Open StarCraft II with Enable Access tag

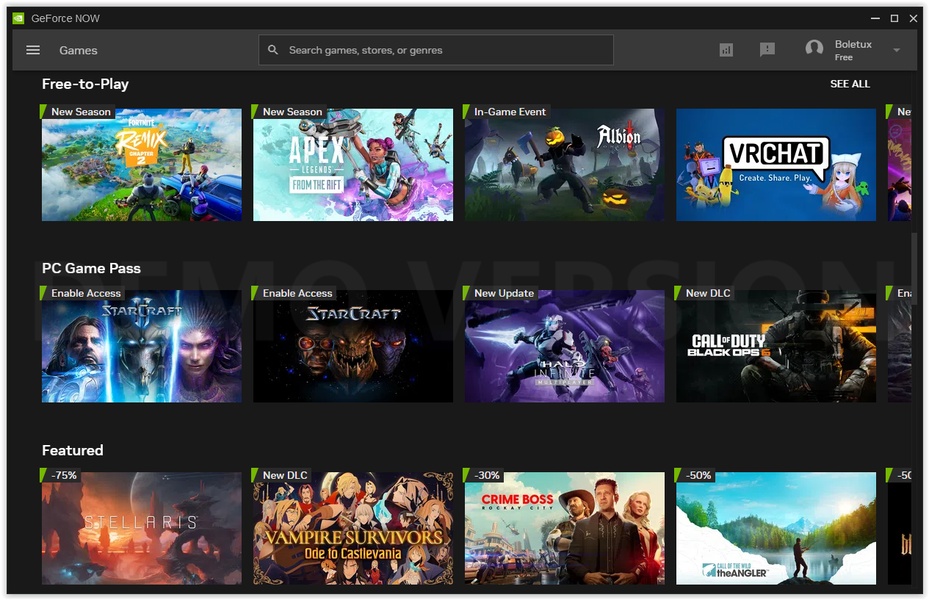[142, 346]
